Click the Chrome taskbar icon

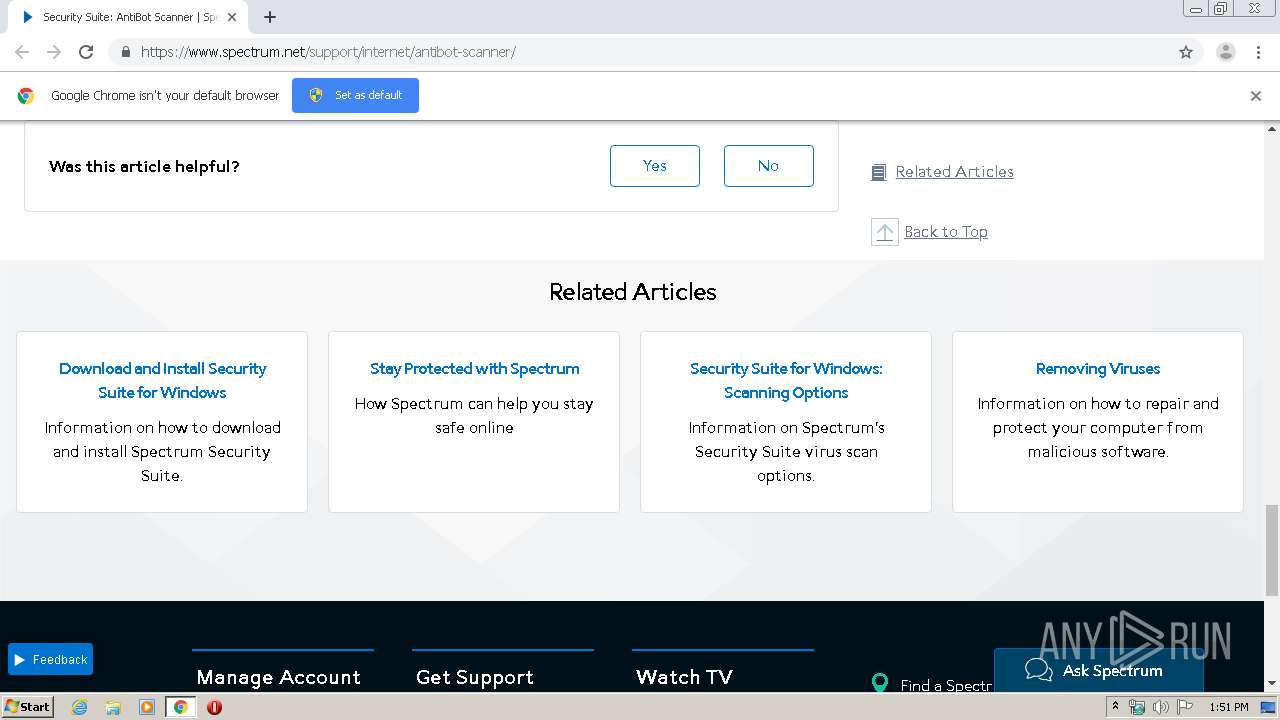(180, 707)
